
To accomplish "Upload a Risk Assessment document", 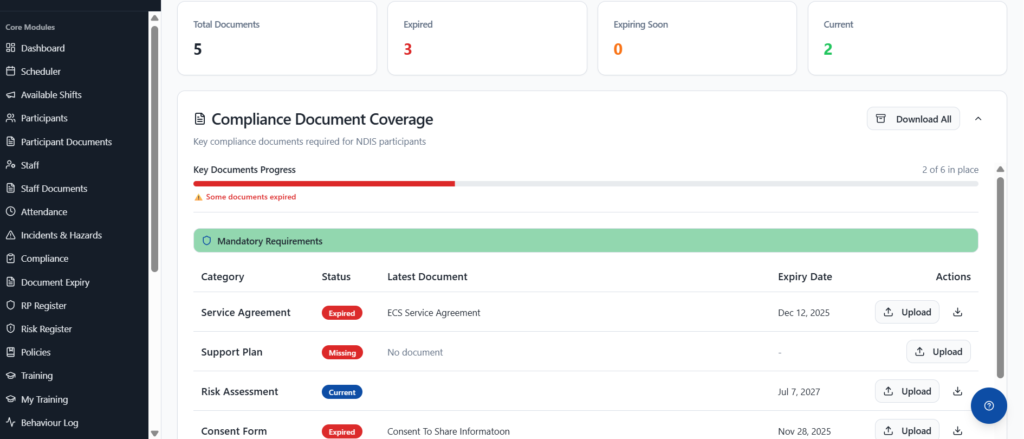I will [x=907, y=391].
